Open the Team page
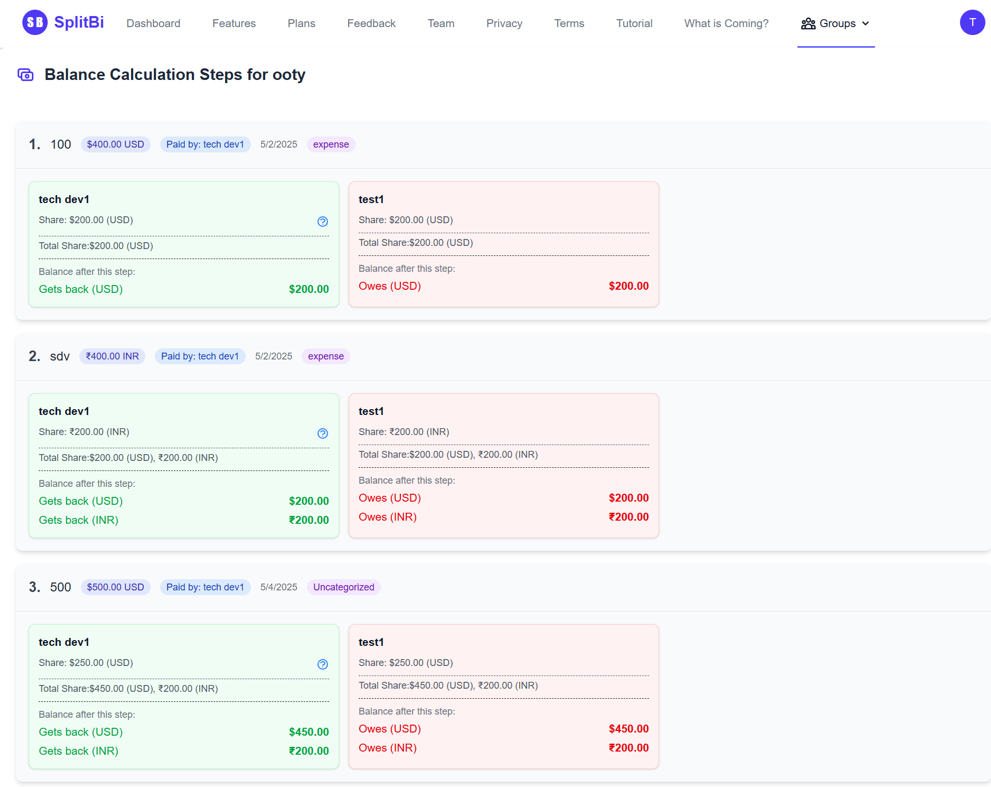 click(x=441, y=23)
